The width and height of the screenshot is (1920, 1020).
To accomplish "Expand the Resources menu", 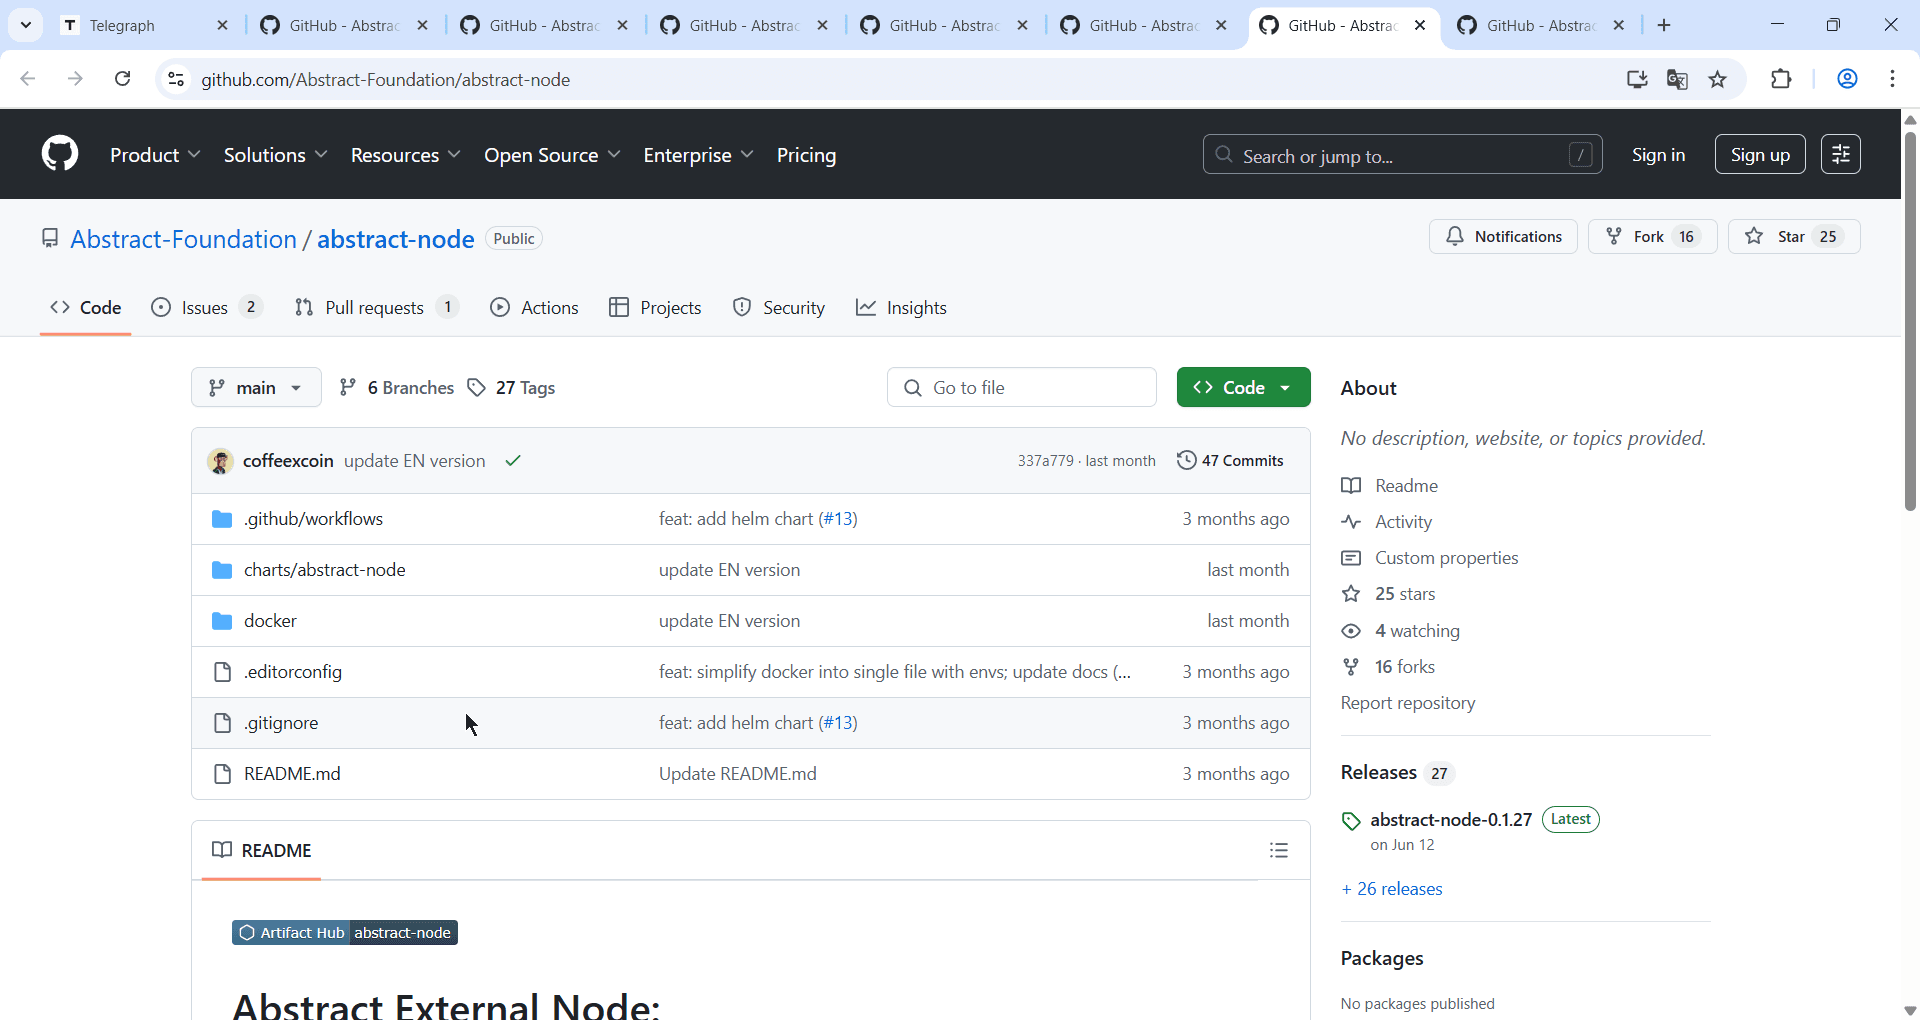I will tap(405, 155).
